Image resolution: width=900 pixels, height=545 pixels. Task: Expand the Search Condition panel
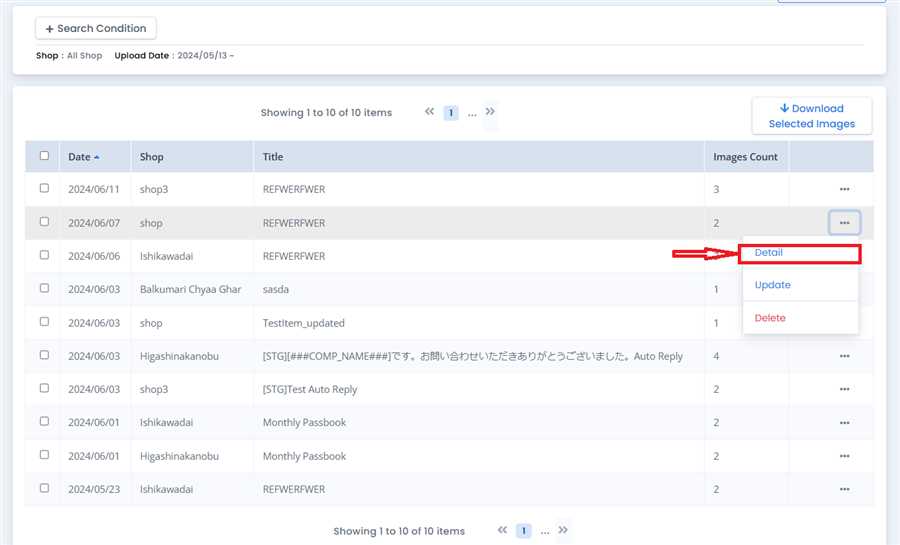(96, 29)
